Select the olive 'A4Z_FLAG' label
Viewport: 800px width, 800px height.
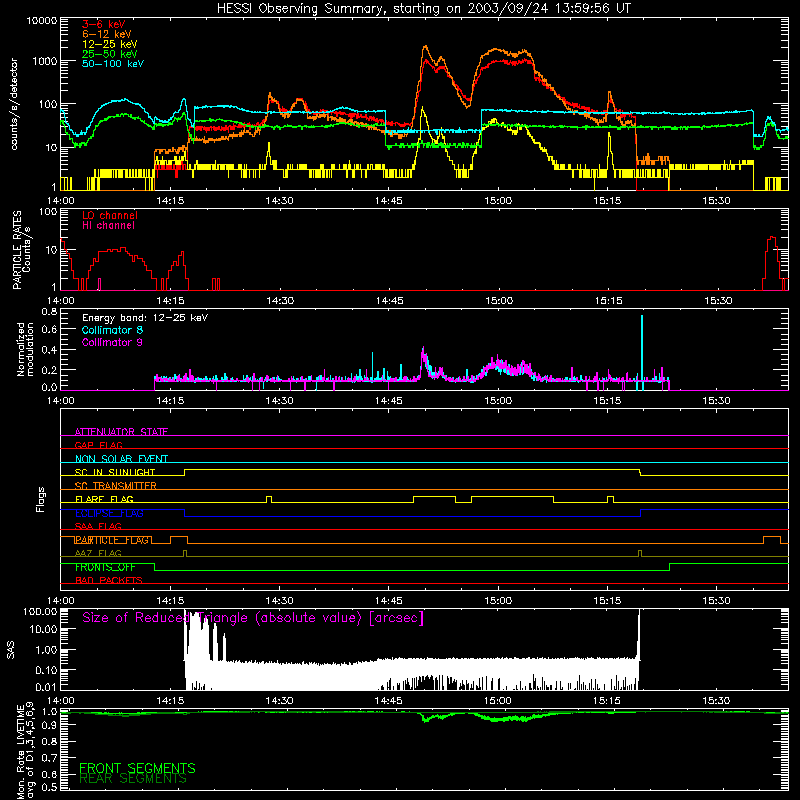[x=98, y=554]
